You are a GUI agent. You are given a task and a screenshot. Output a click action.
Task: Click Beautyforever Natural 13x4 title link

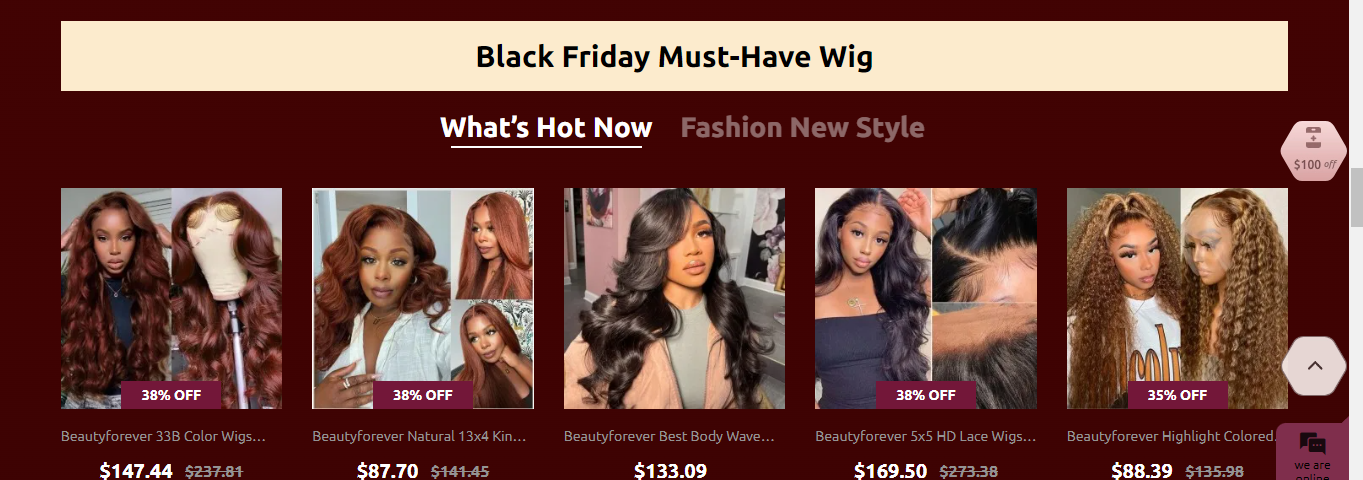click(419, 436)
